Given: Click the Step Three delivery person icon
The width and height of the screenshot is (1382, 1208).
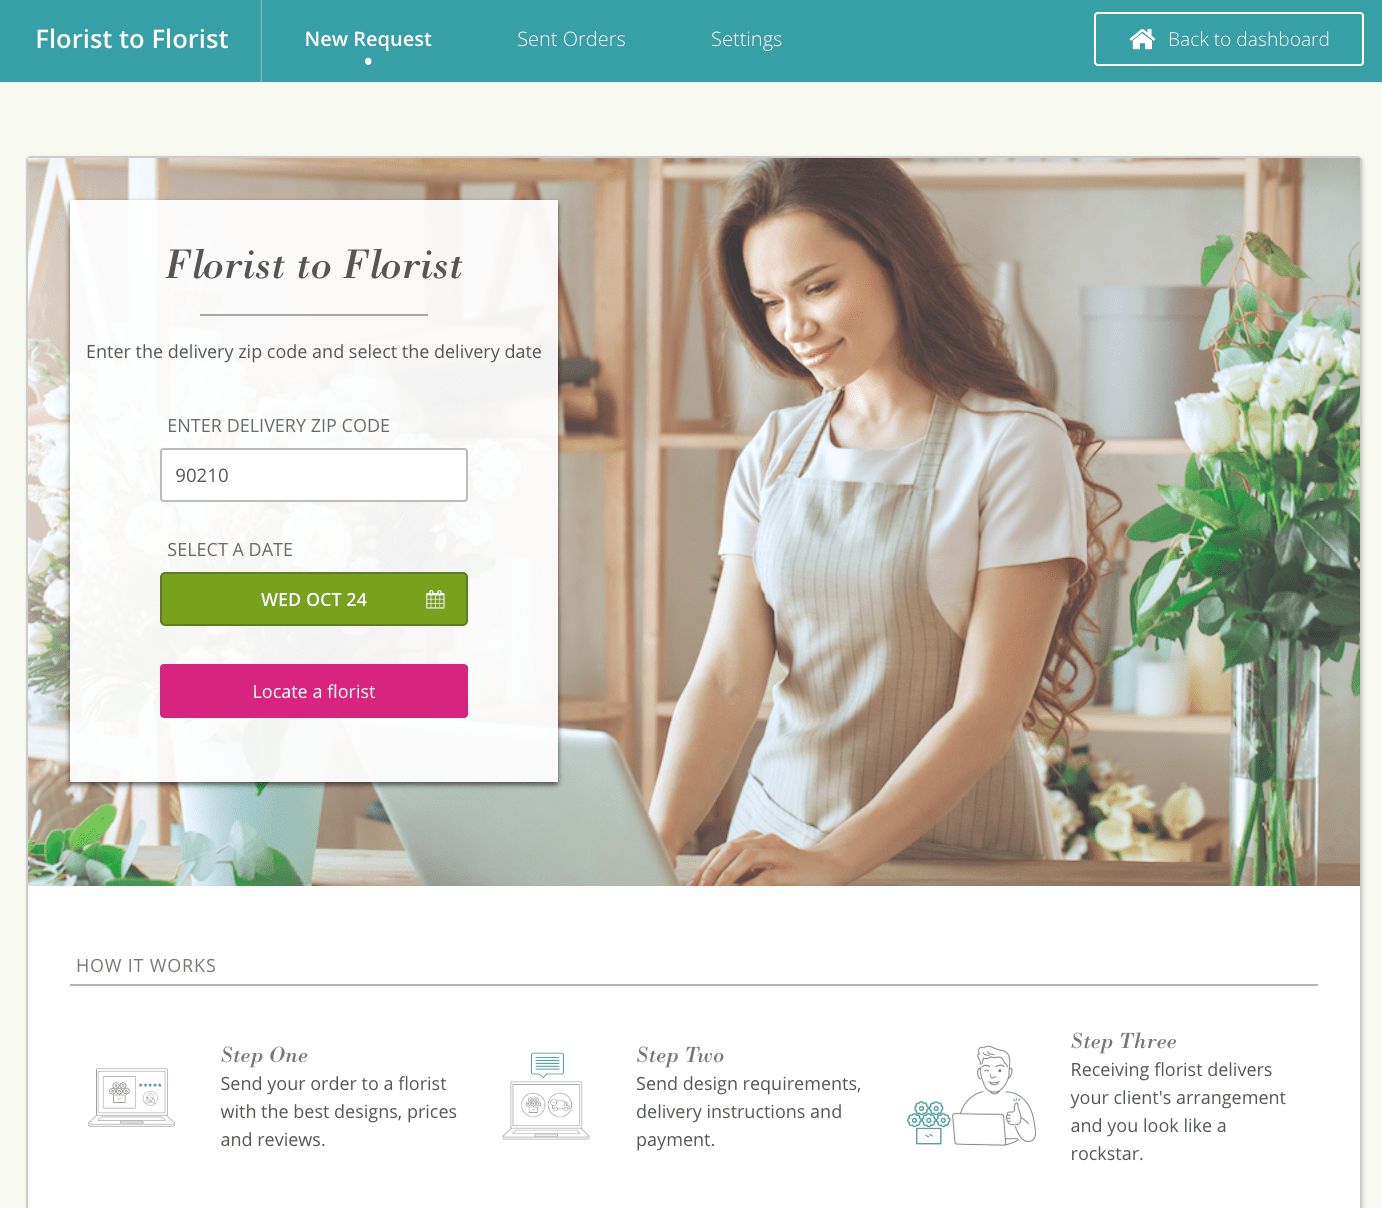Looking at the screenshot, I should pyautogui.click(x=972, y=1096).
